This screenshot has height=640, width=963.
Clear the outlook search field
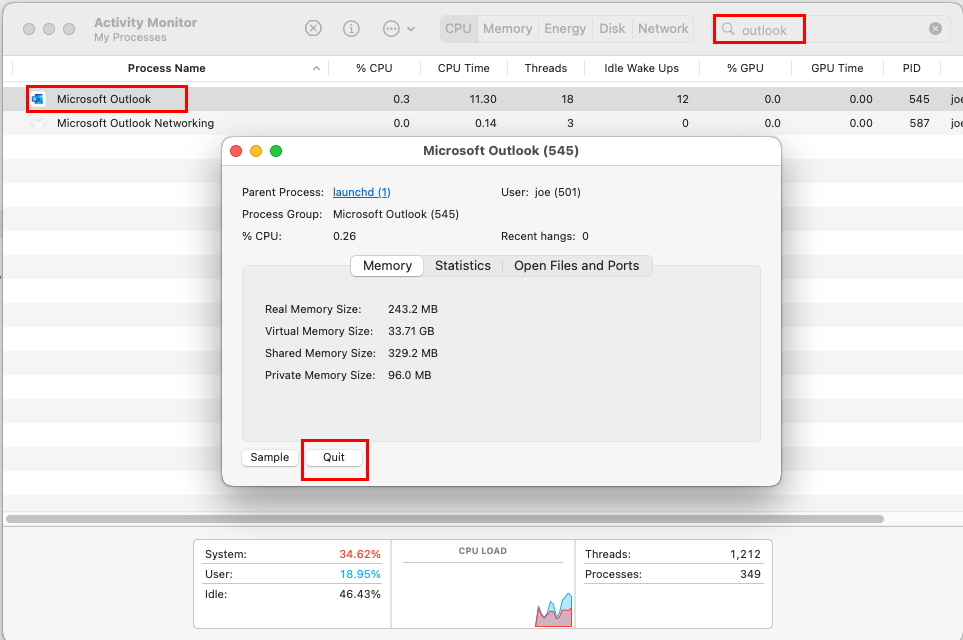coord(935,29)
